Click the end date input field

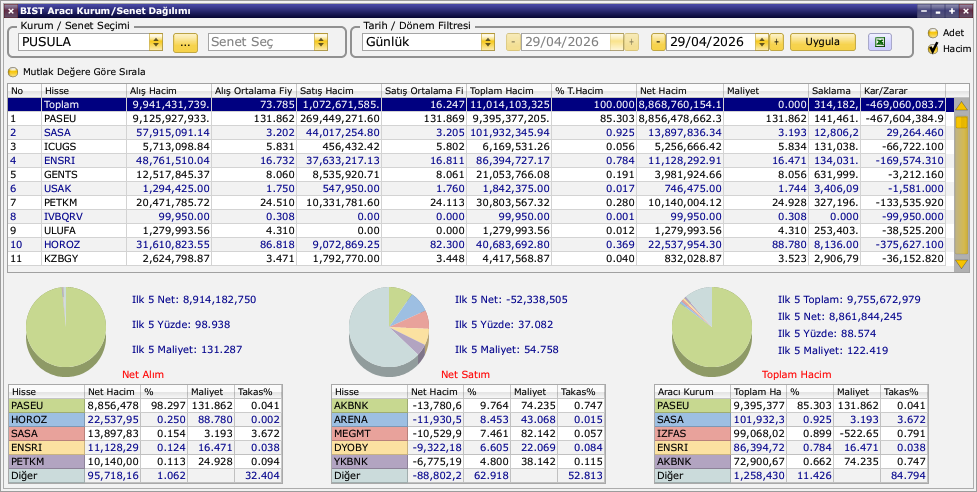[x=710, y=42]
